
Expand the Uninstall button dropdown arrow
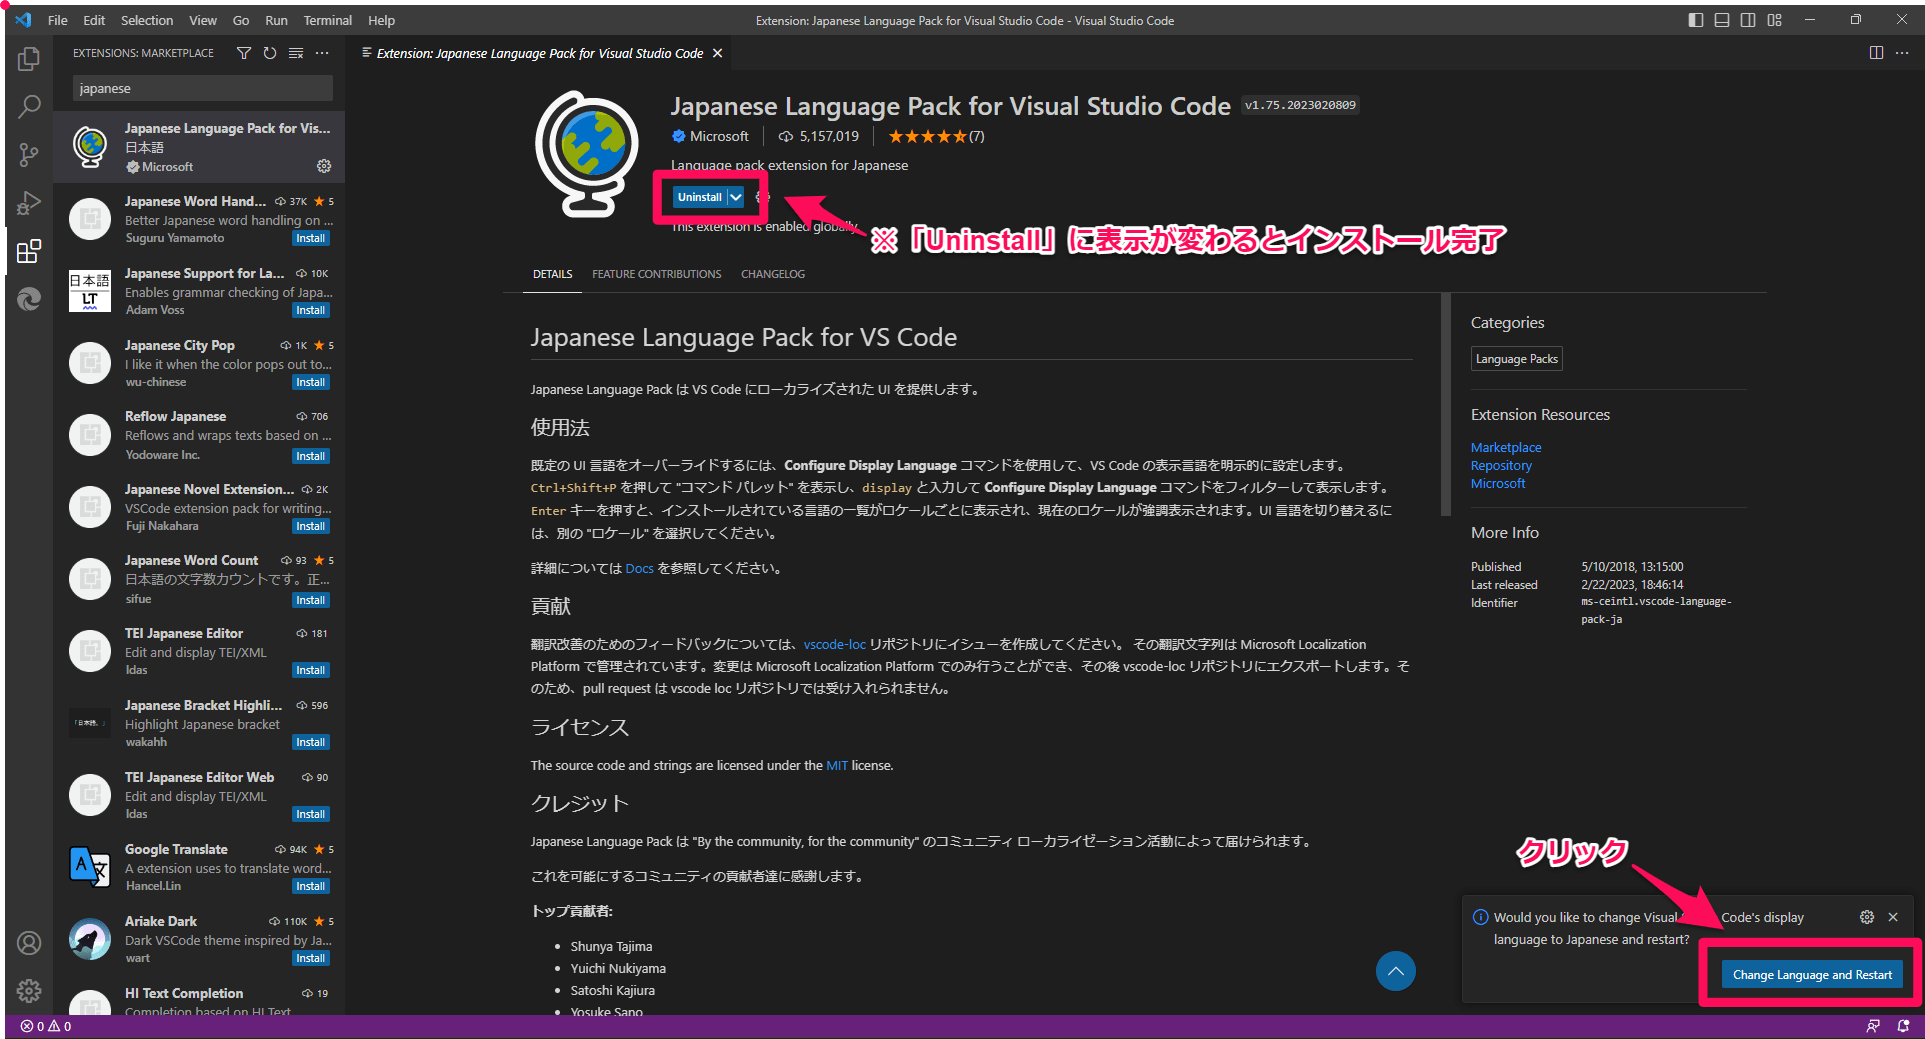(736, 197)
